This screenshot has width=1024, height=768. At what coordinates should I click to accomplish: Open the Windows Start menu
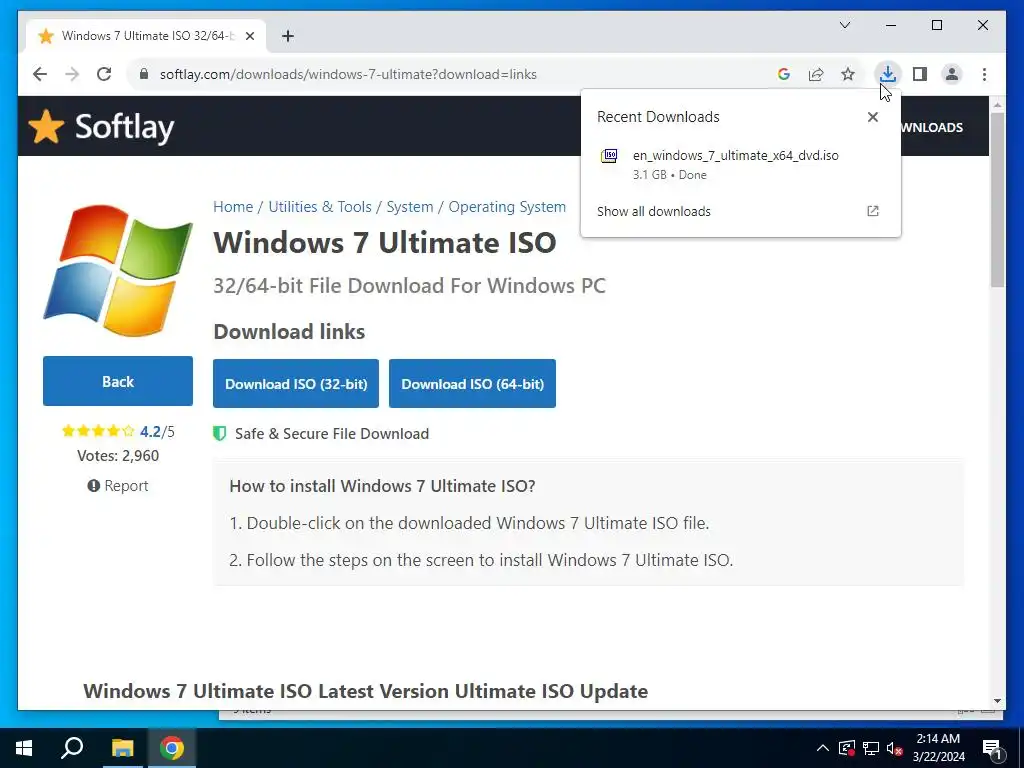coord(24,748)
